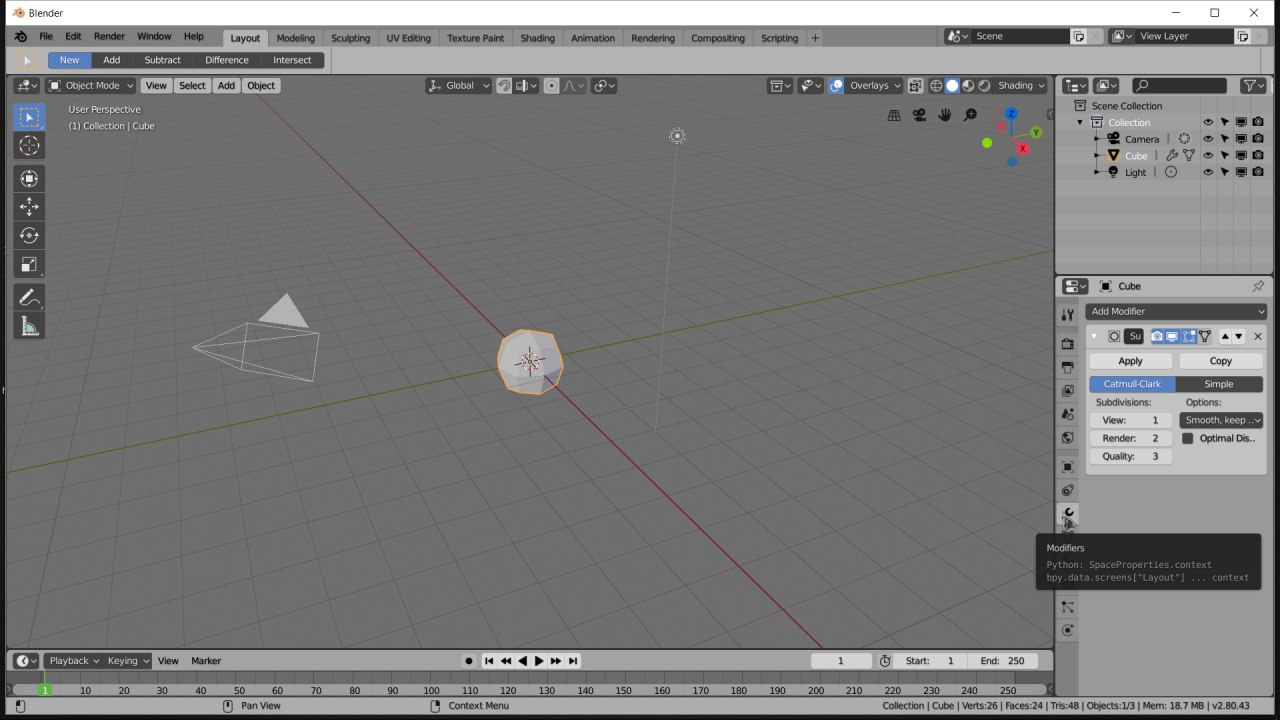Activate the Scale tool

tap(29, 265)
